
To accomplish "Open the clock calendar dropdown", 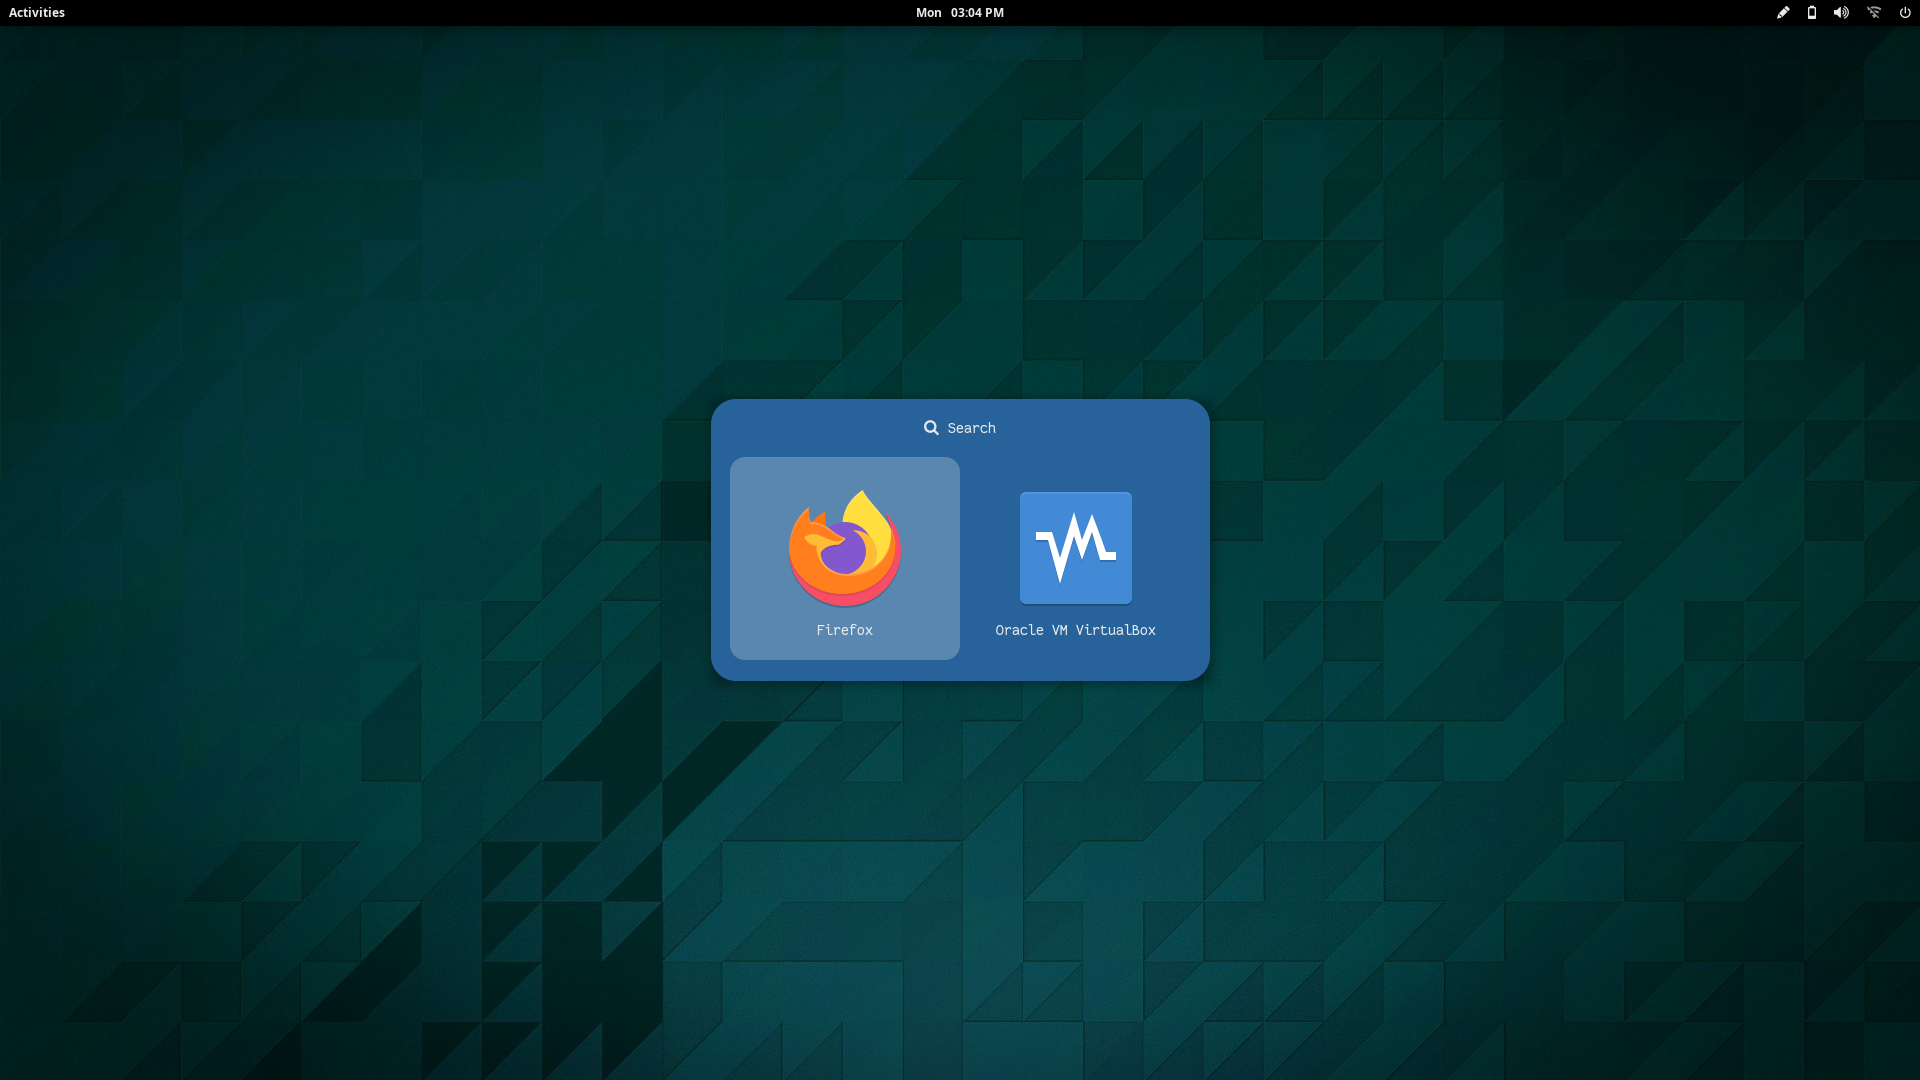I will [959, 13].
